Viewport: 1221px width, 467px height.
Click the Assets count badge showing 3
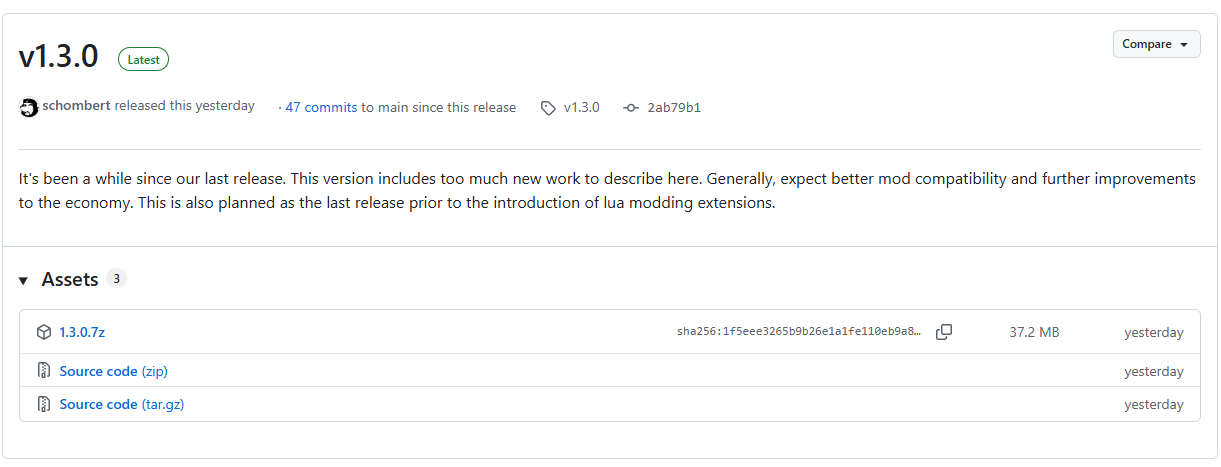click(x=116, y=279)
